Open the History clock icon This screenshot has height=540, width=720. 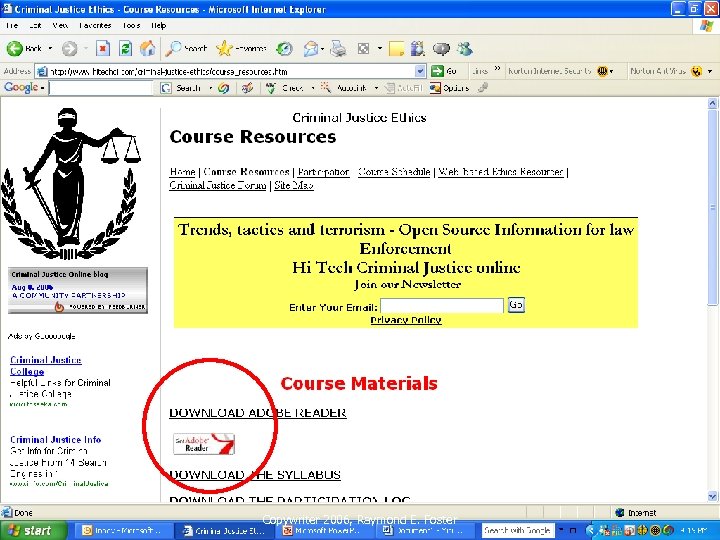(x=285, y=49)
